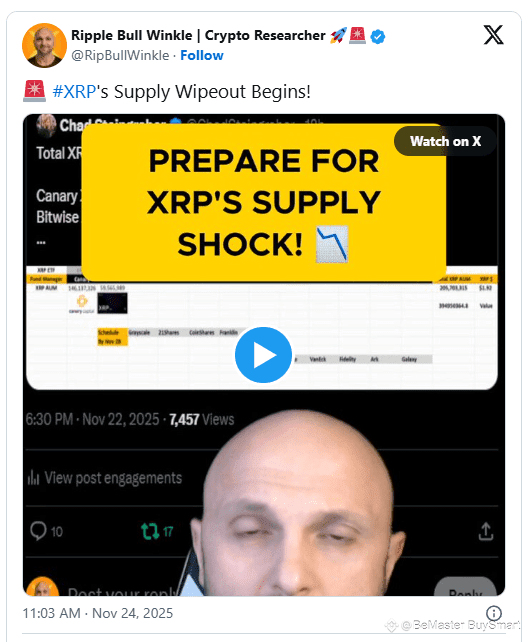Play the embedded video
Image resolution: width=528 pixels, height=642 pixels.
coord(263,355)
